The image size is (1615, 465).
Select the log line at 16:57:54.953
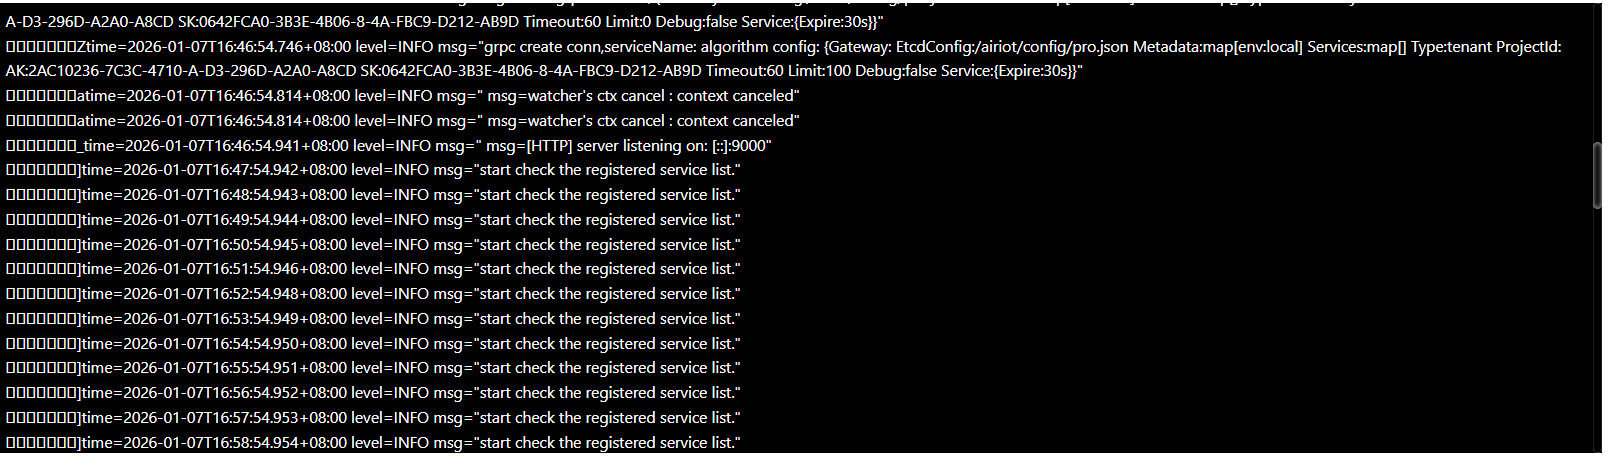pos(373,418)
